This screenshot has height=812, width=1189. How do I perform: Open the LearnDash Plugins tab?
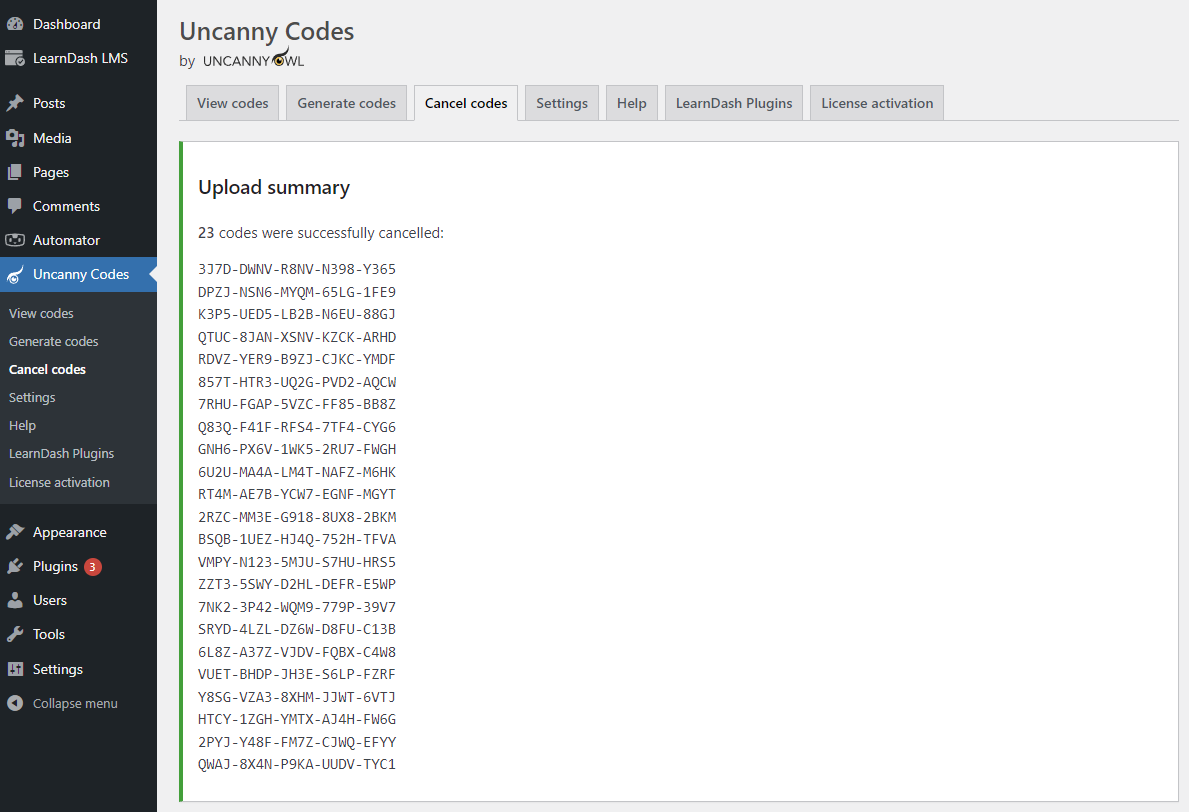click(733, 103)
